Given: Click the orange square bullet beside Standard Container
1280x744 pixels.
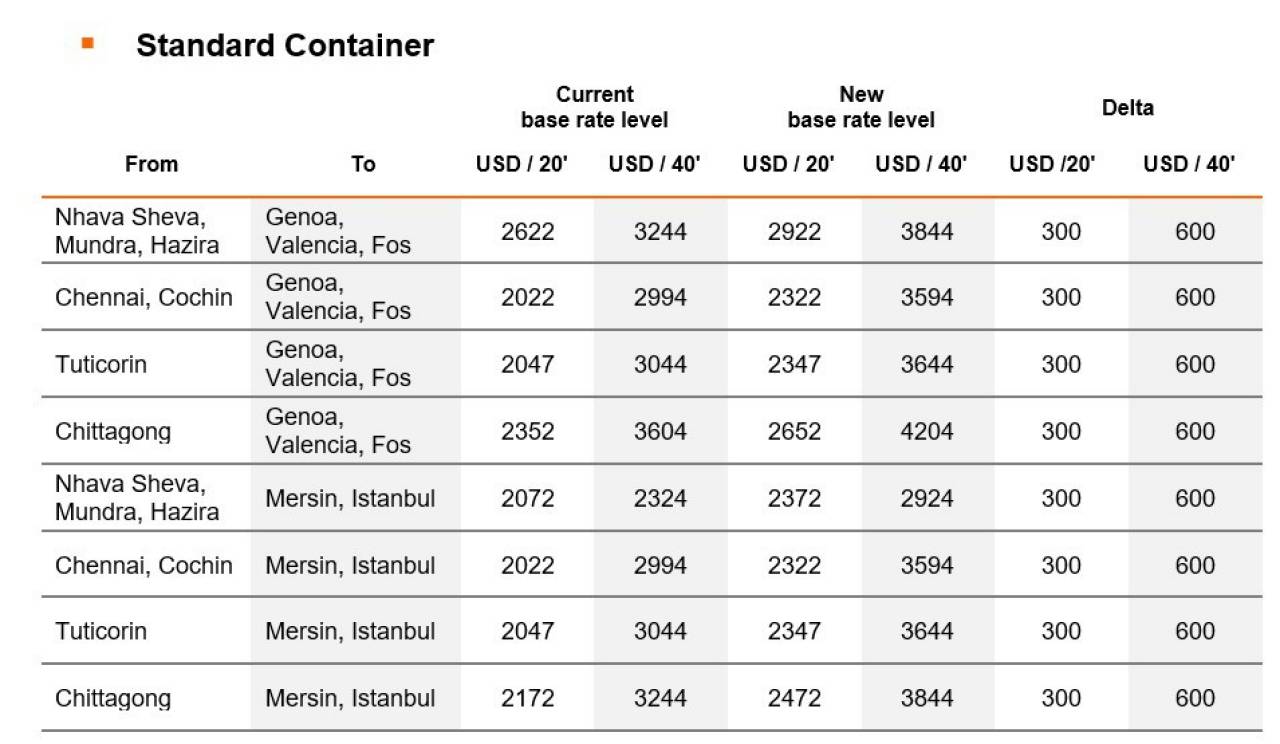Looking at the screenshot, I should 88,43.
